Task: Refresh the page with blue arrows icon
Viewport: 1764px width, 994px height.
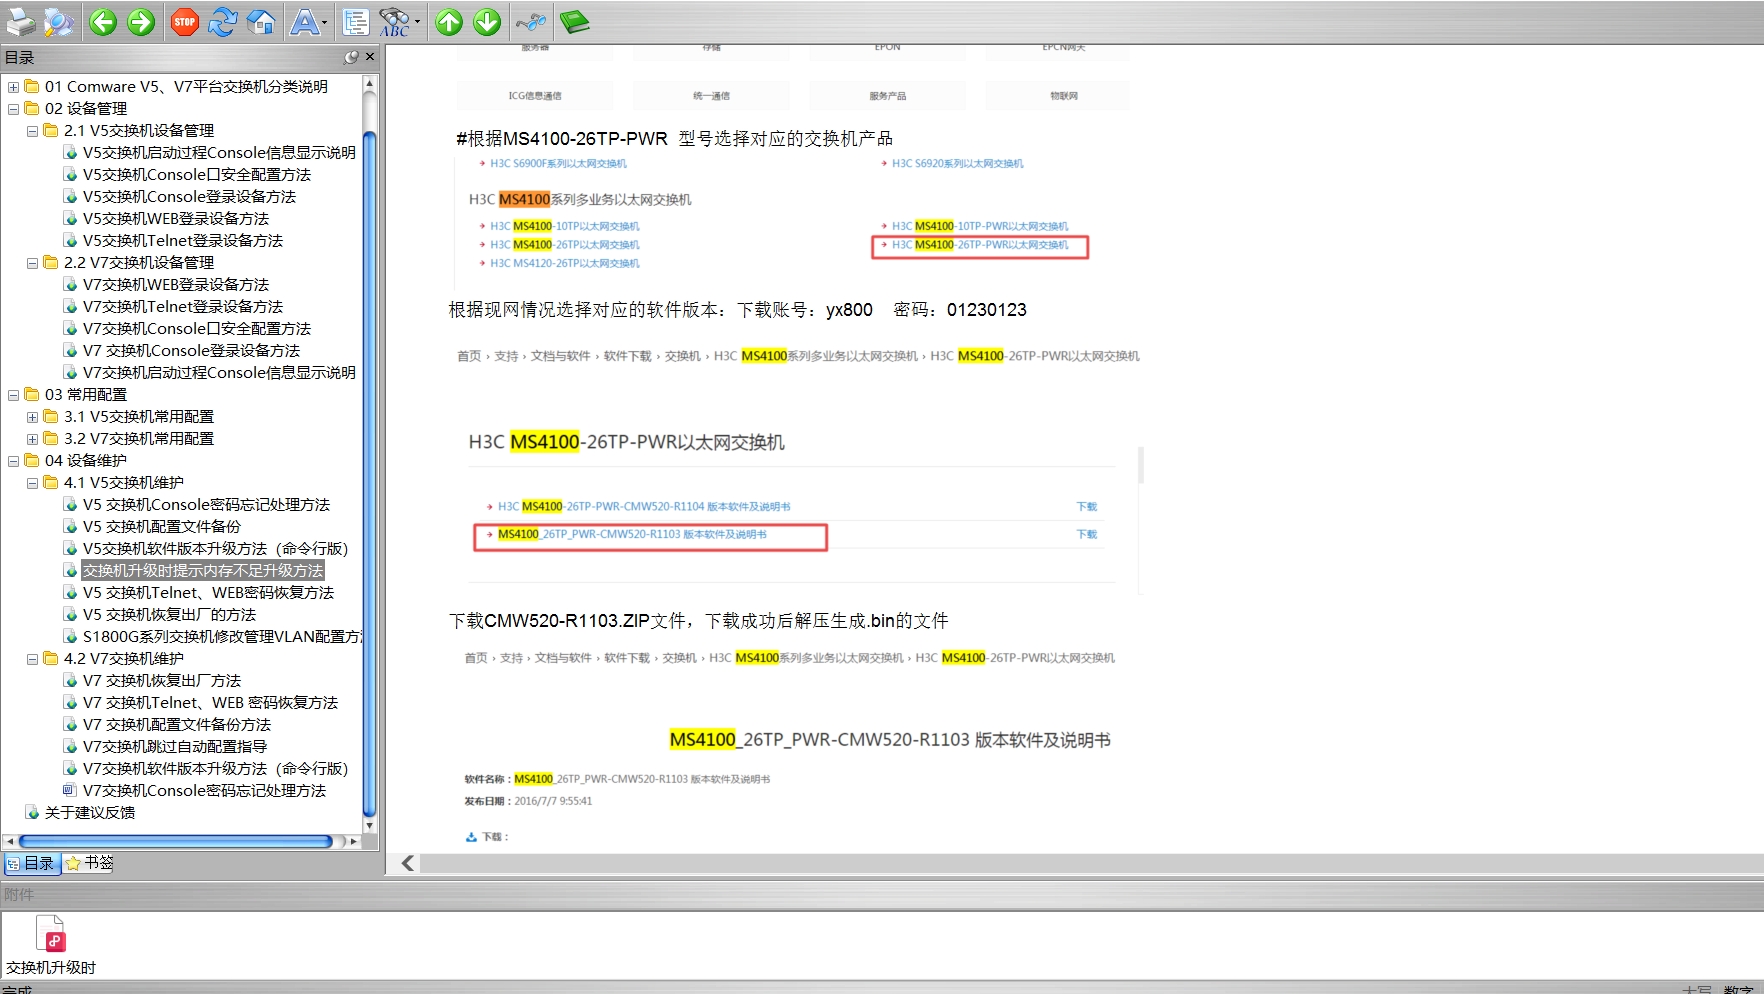Action: pyautogui.click(x=223, y=22)
